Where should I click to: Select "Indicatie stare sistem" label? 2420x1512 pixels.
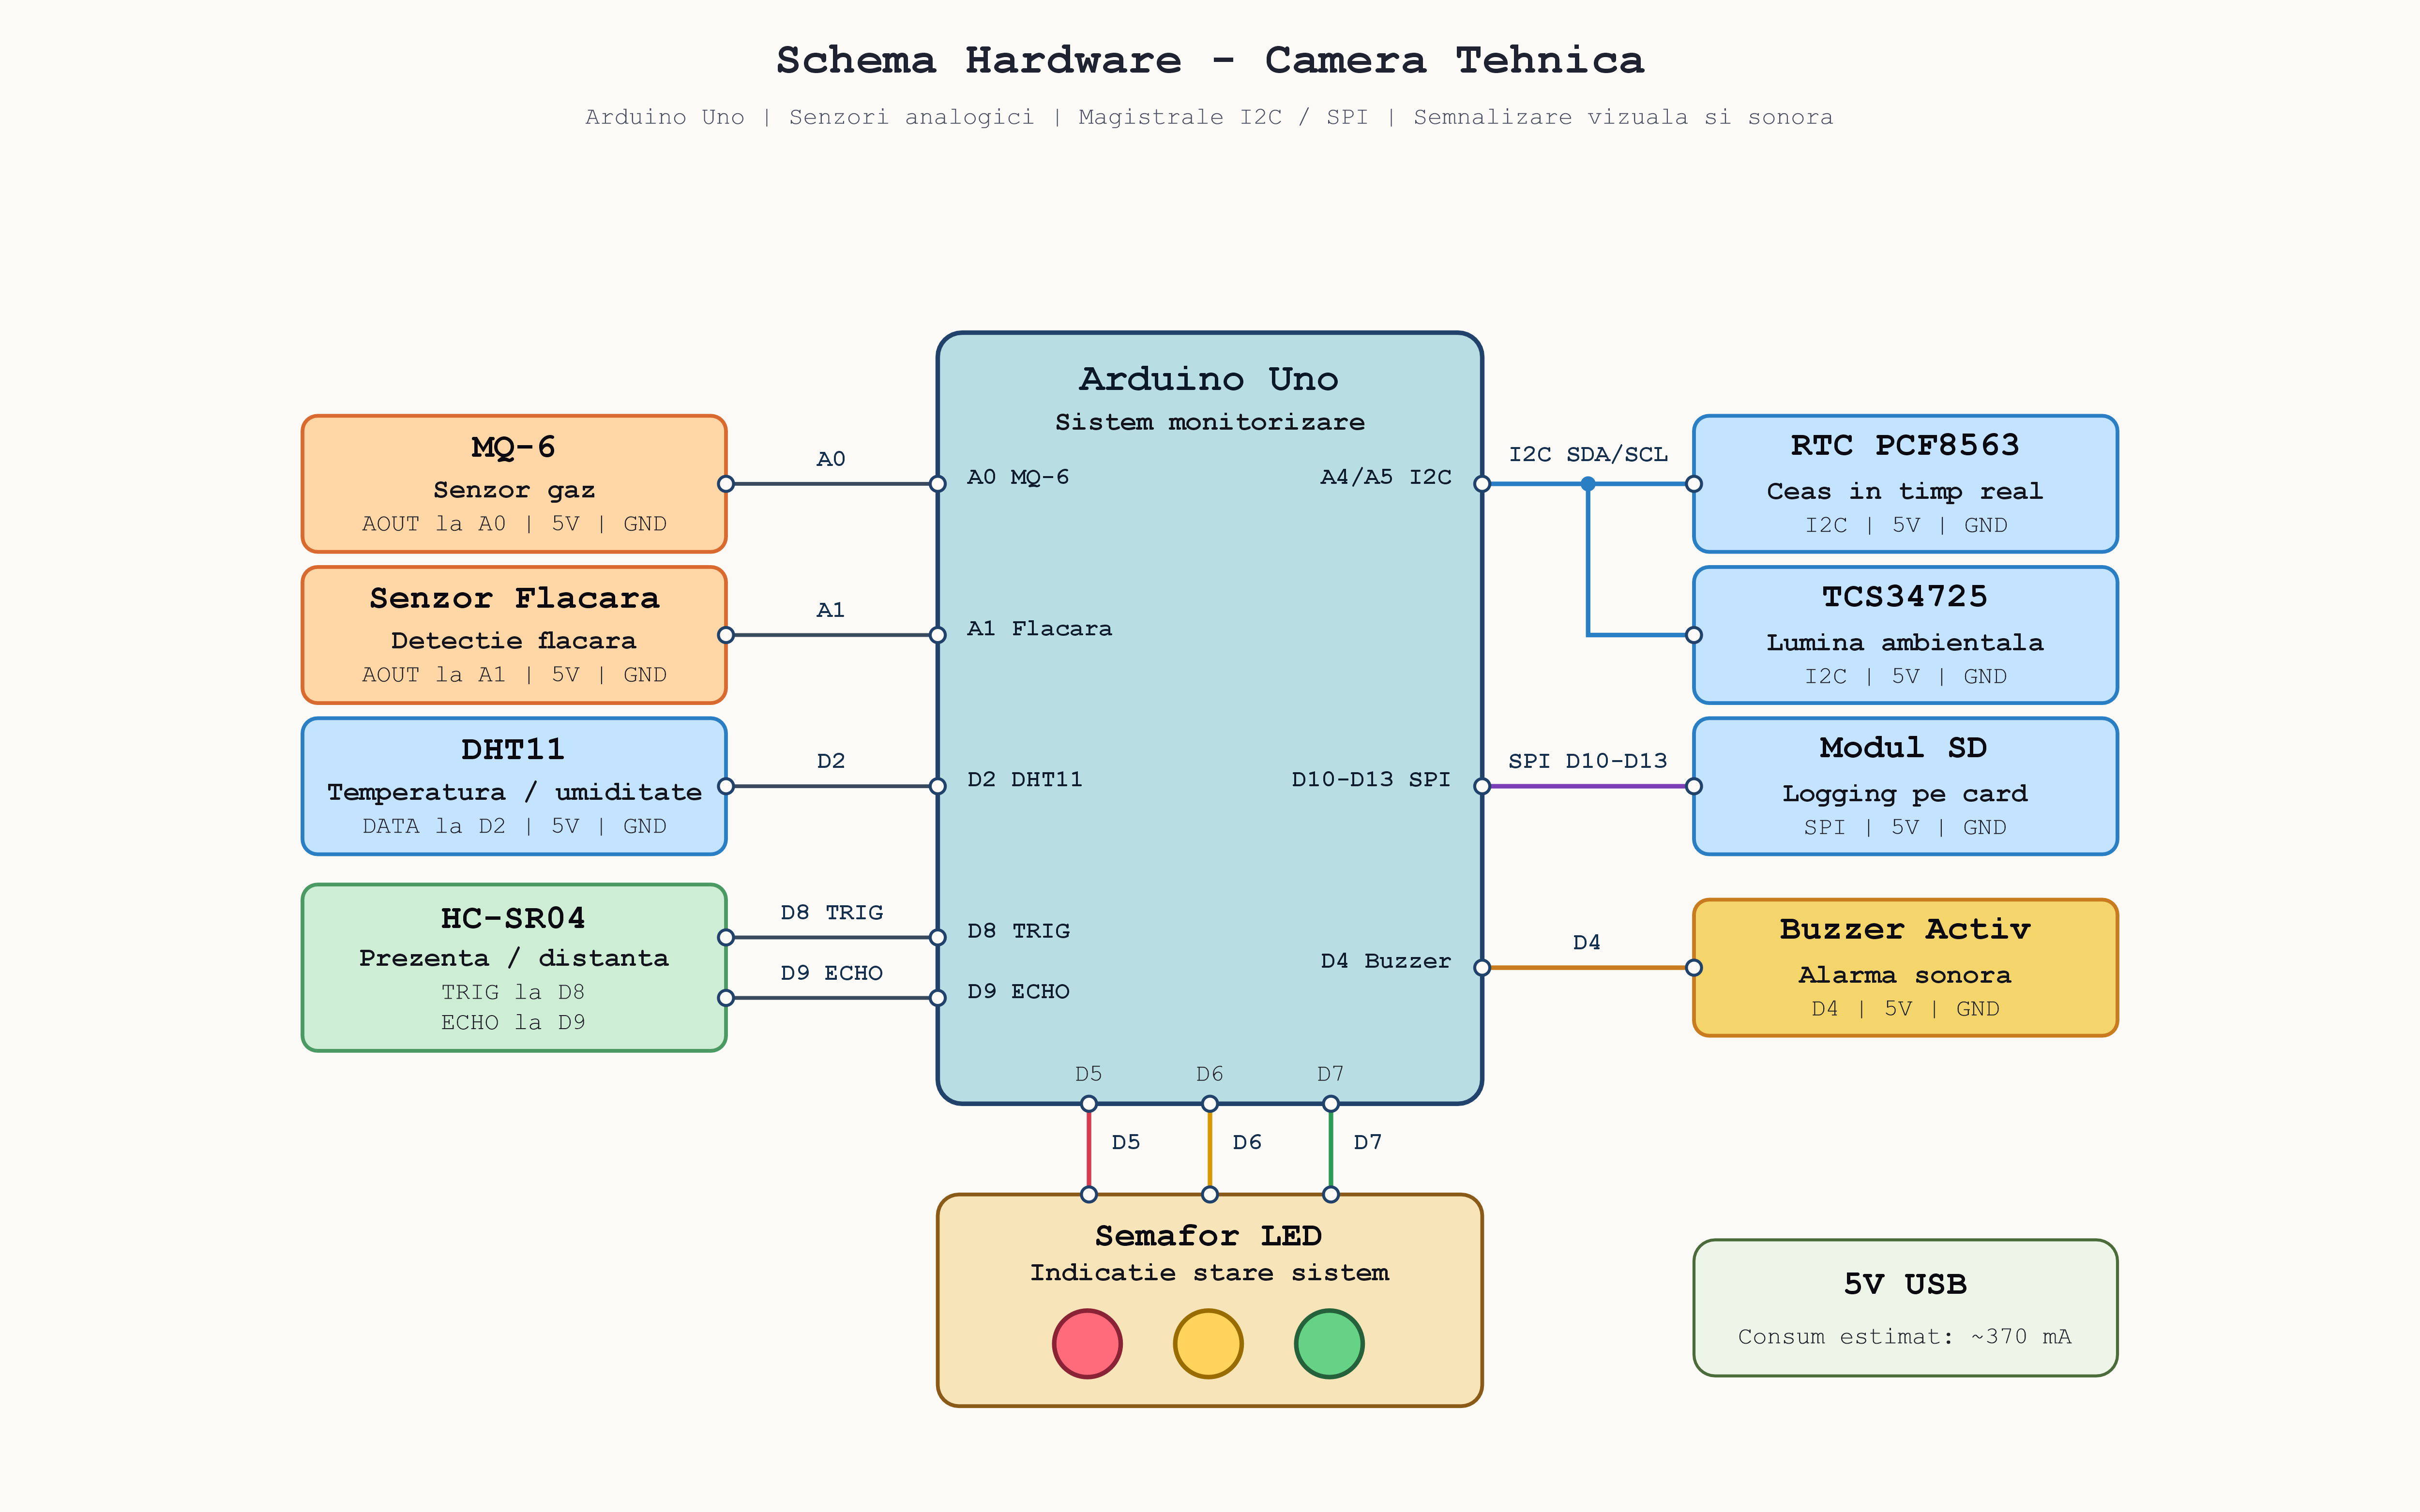1210,1273
